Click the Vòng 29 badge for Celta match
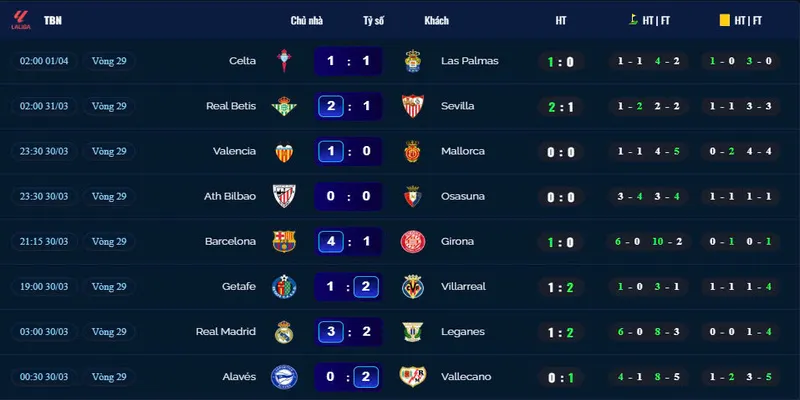This screenshot has width=800, height=400. click(x=109, y=61)
